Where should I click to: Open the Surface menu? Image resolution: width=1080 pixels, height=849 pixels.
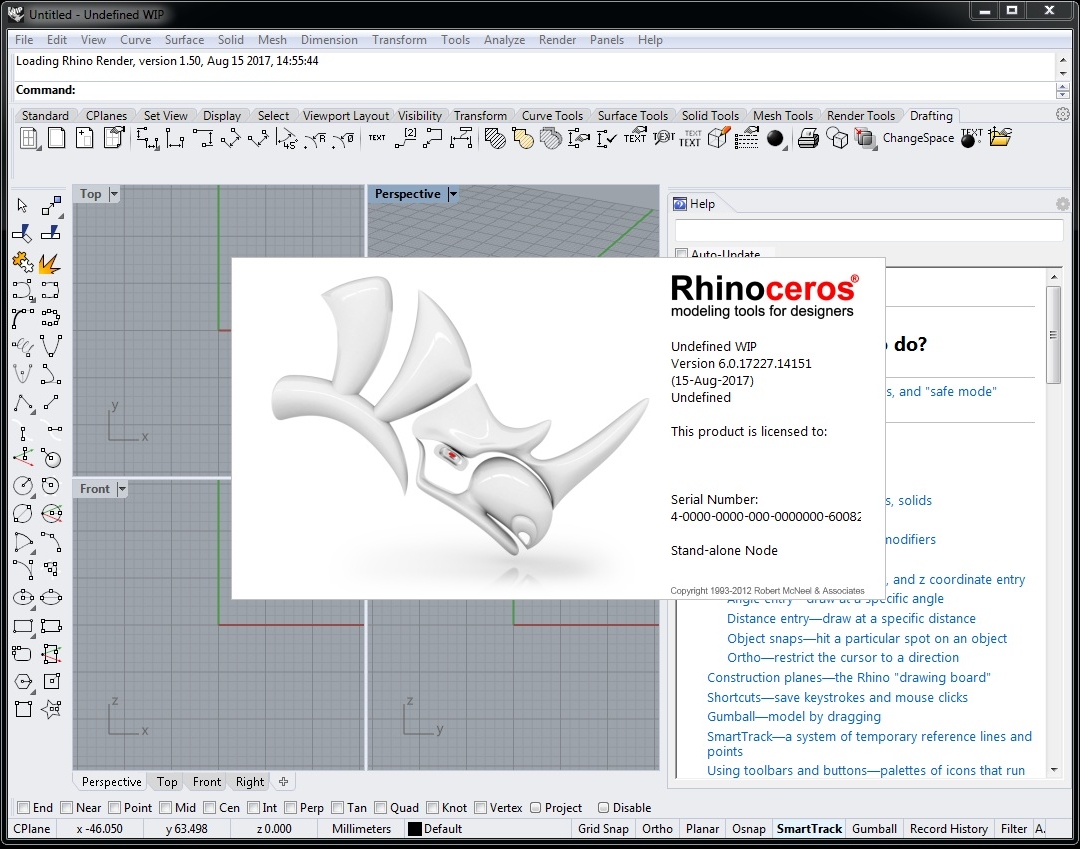tap(184, 40)
